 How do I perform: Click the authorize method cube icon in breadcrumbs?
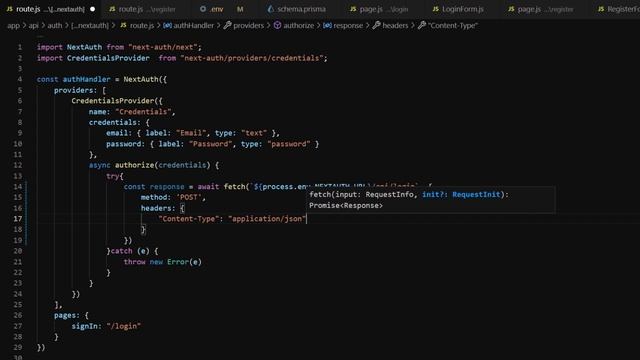(278, 25)
